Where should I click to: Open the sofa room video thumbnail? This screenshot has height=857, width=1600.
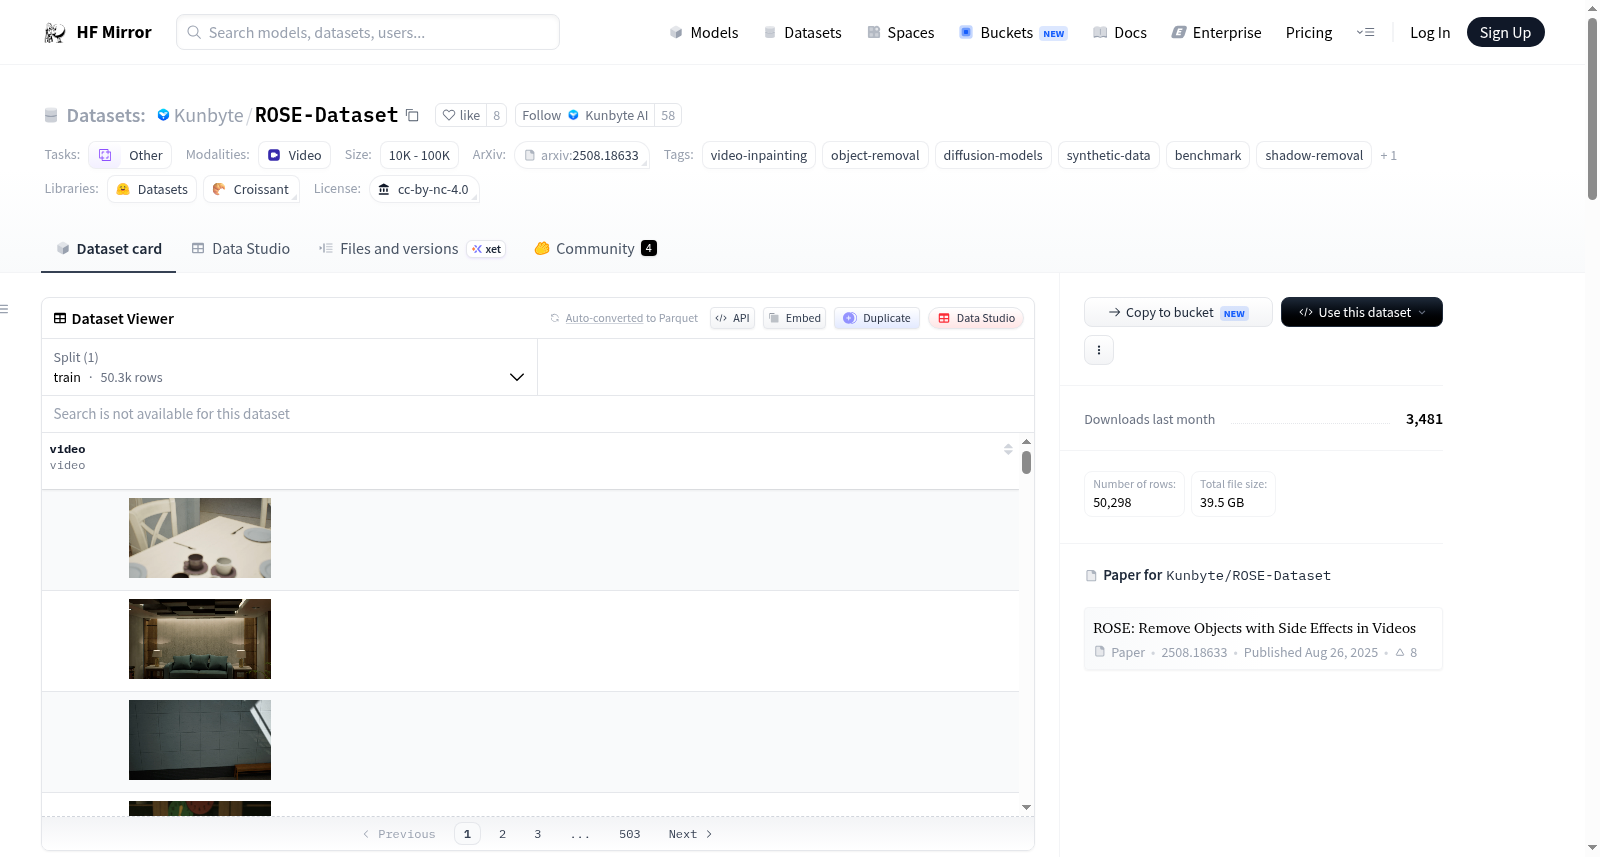(200, 639)
